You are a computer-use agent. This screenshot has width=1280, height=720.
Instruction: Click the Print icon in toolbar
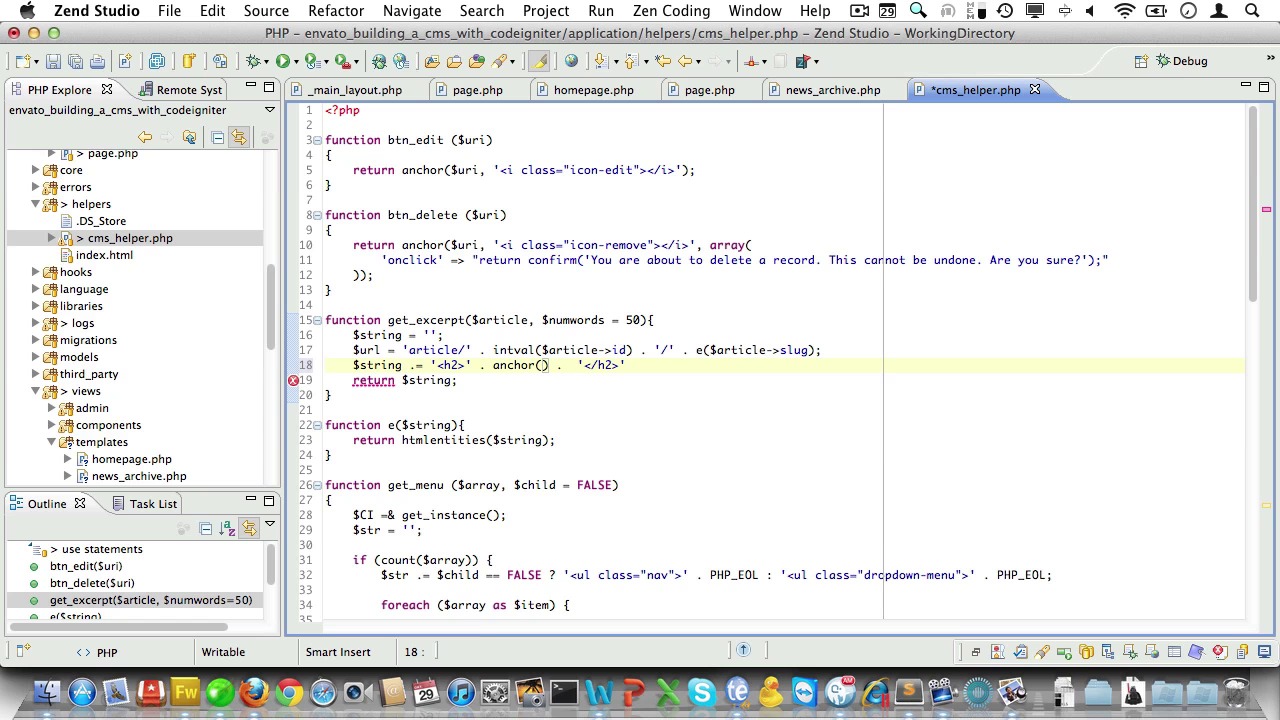click(97, 62)
